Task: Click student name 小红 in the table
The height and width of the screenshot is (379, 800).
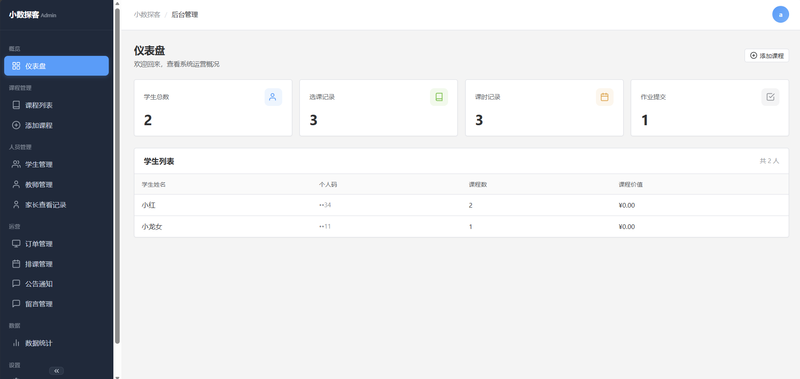Action: pos(148,205)
